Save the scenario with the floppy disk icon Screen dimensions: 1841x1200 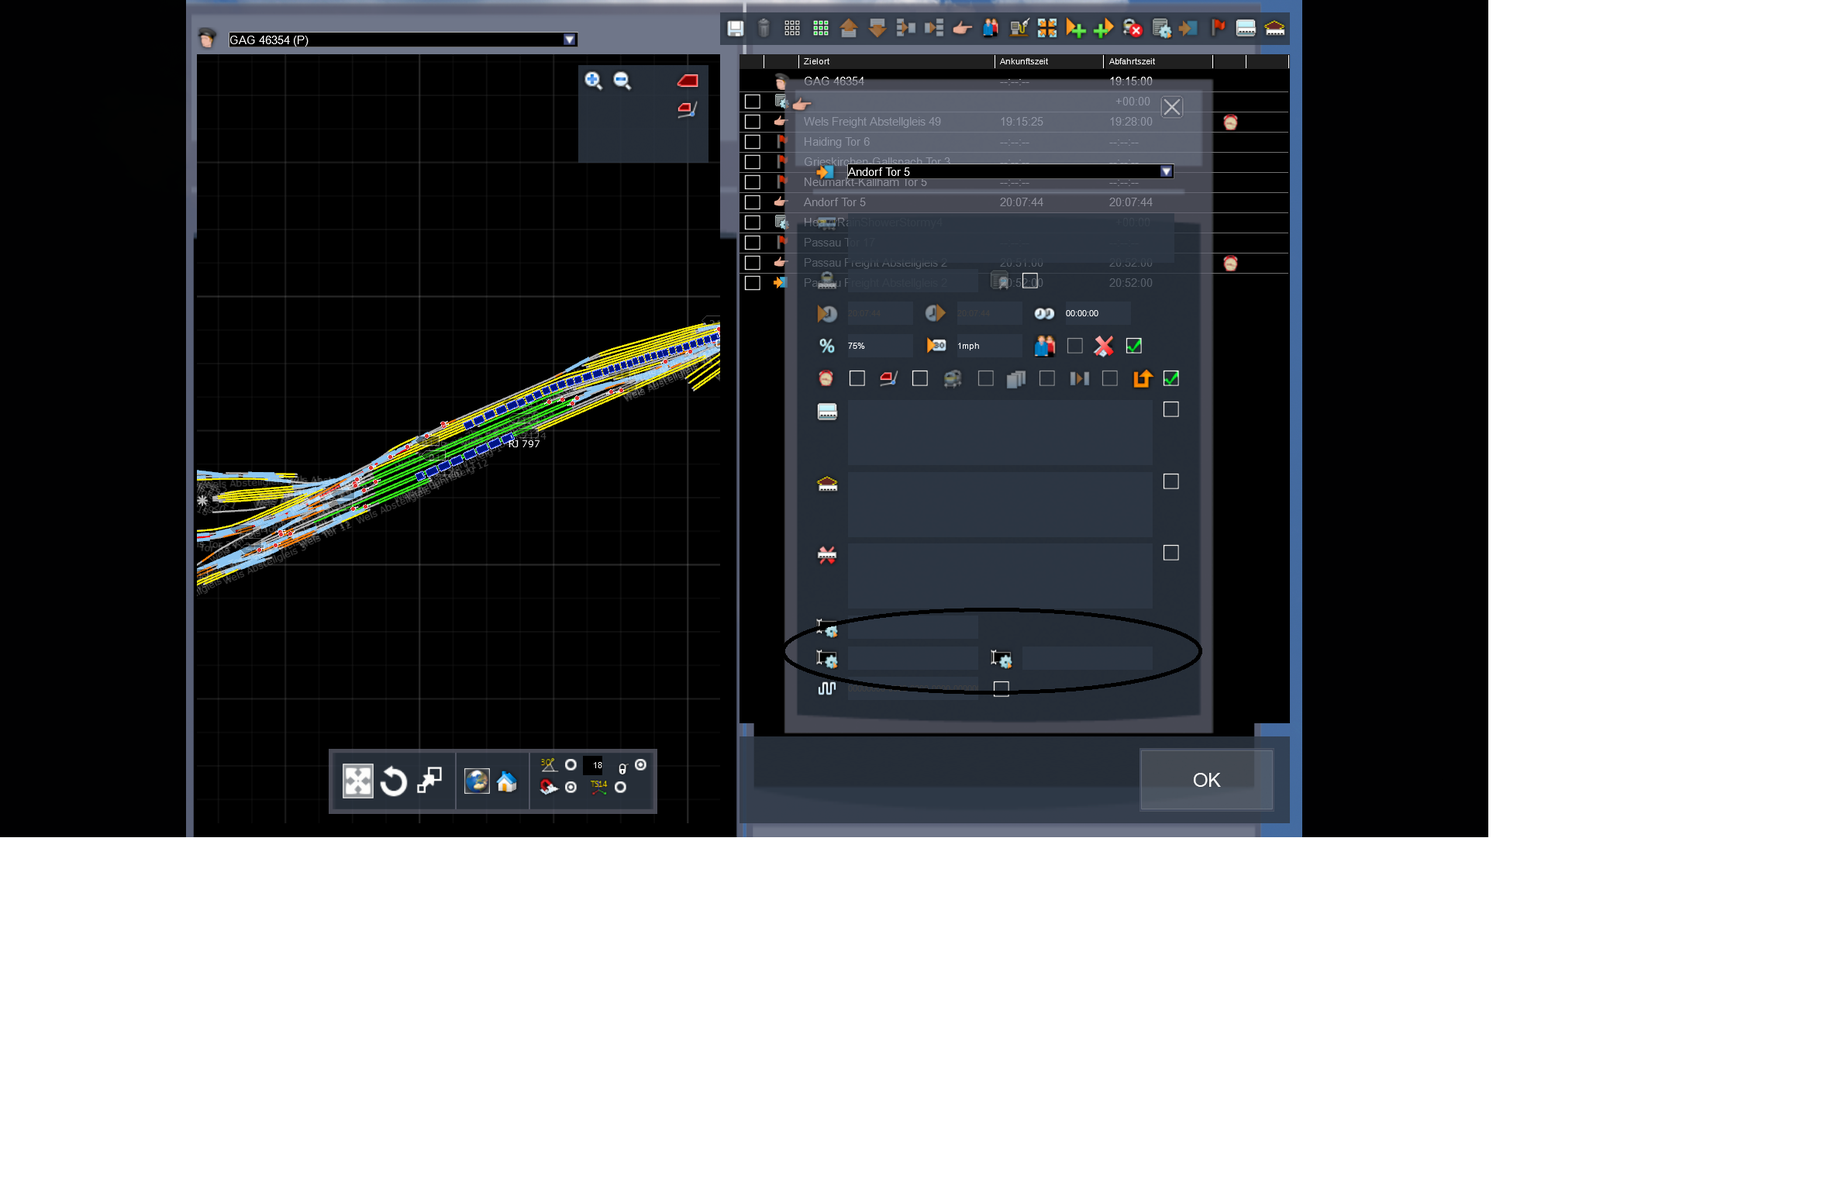click(735, 29)
